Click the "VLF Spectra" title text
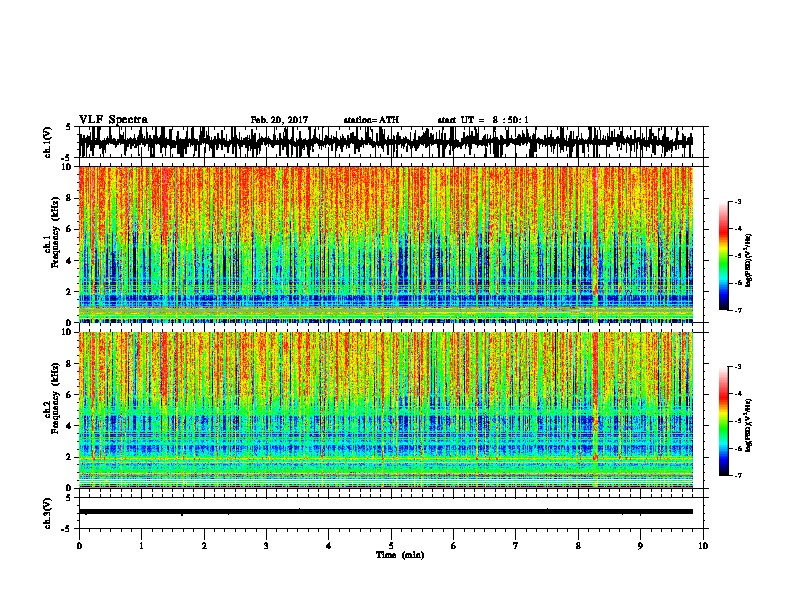The width and height of the screenshot is (792, 612). tap(113, 120)
